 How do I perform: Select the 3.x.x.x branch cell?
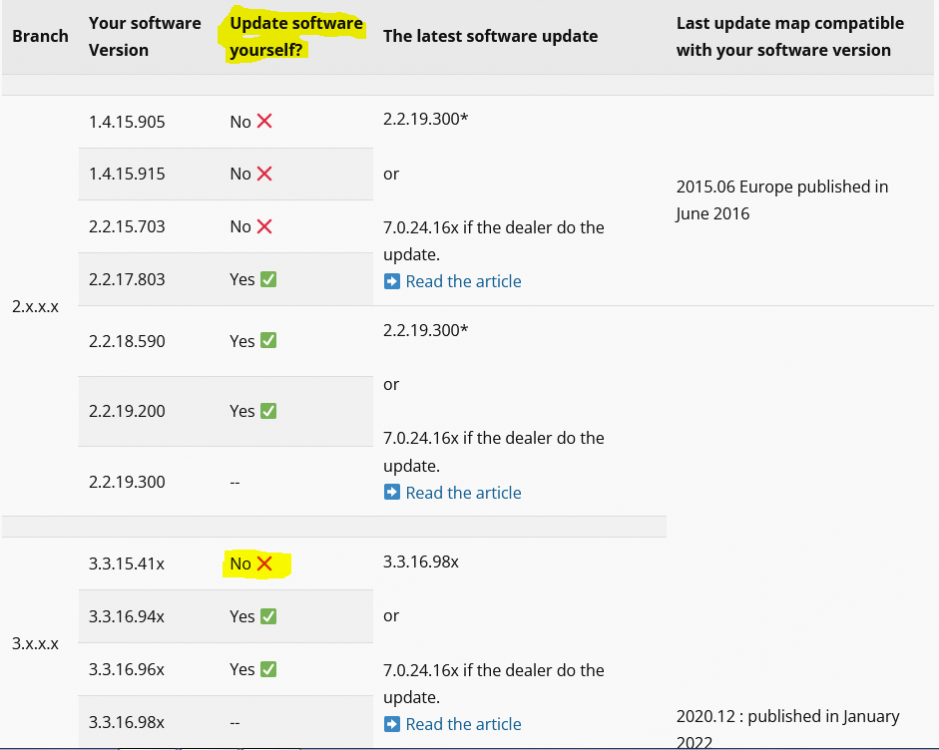pyautogui.click(x=35, y=643)
